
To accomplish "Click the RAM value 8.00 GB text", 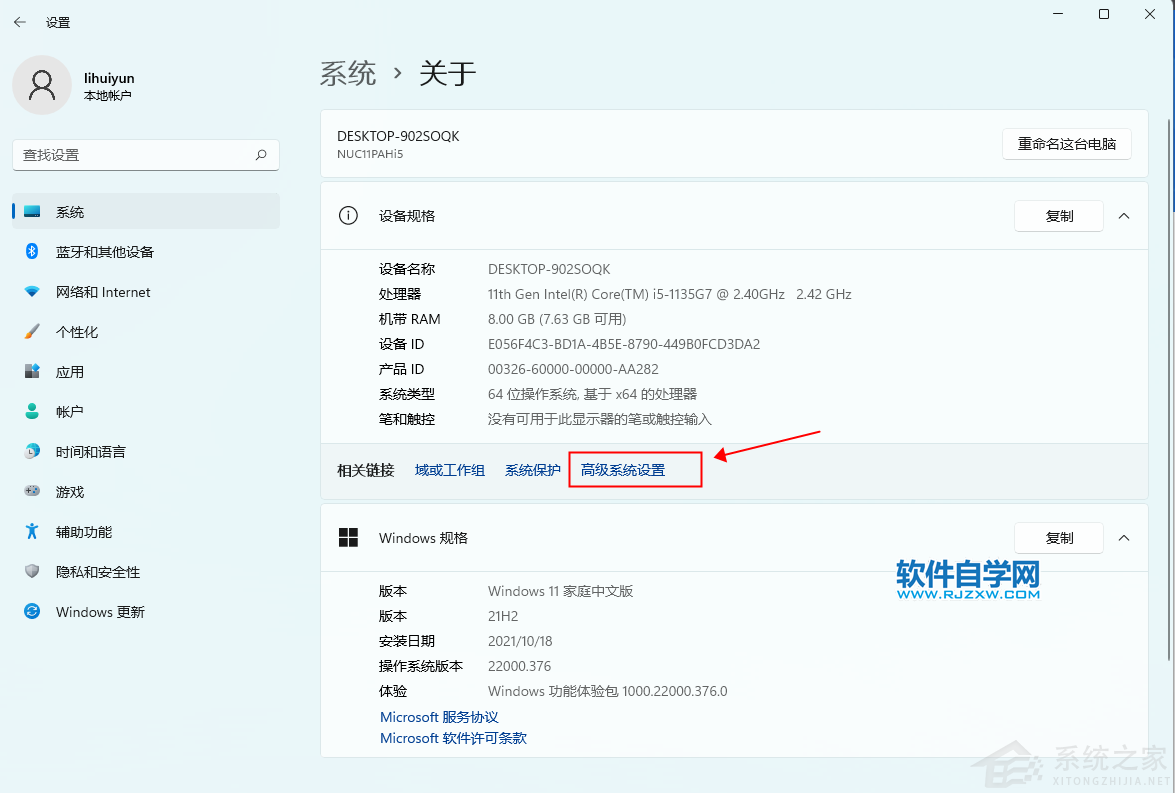I will [557, 319].
